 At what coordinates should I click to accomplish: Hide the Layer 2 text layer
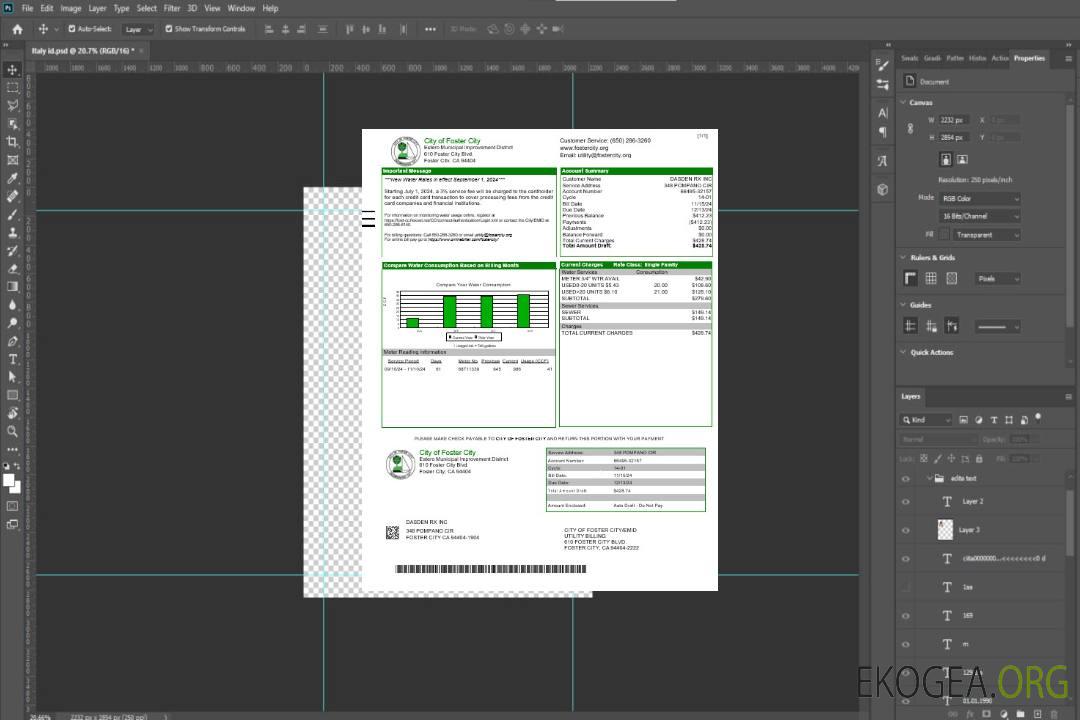tap(906, 502)
